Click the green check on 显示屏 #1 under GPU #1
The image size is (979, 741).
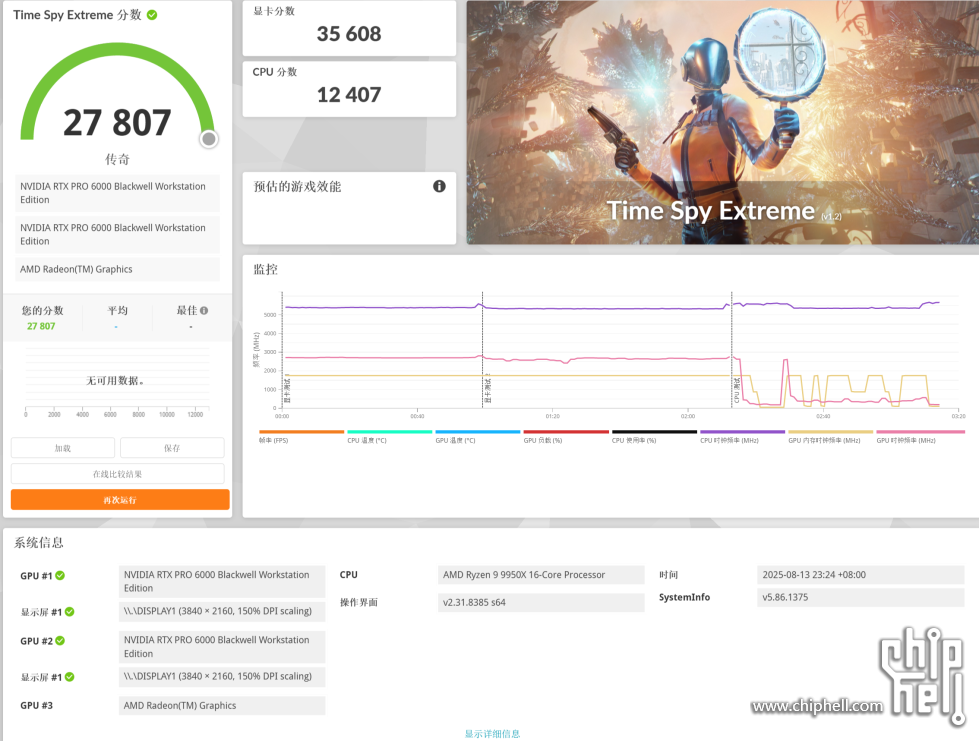tap(69, 612)
